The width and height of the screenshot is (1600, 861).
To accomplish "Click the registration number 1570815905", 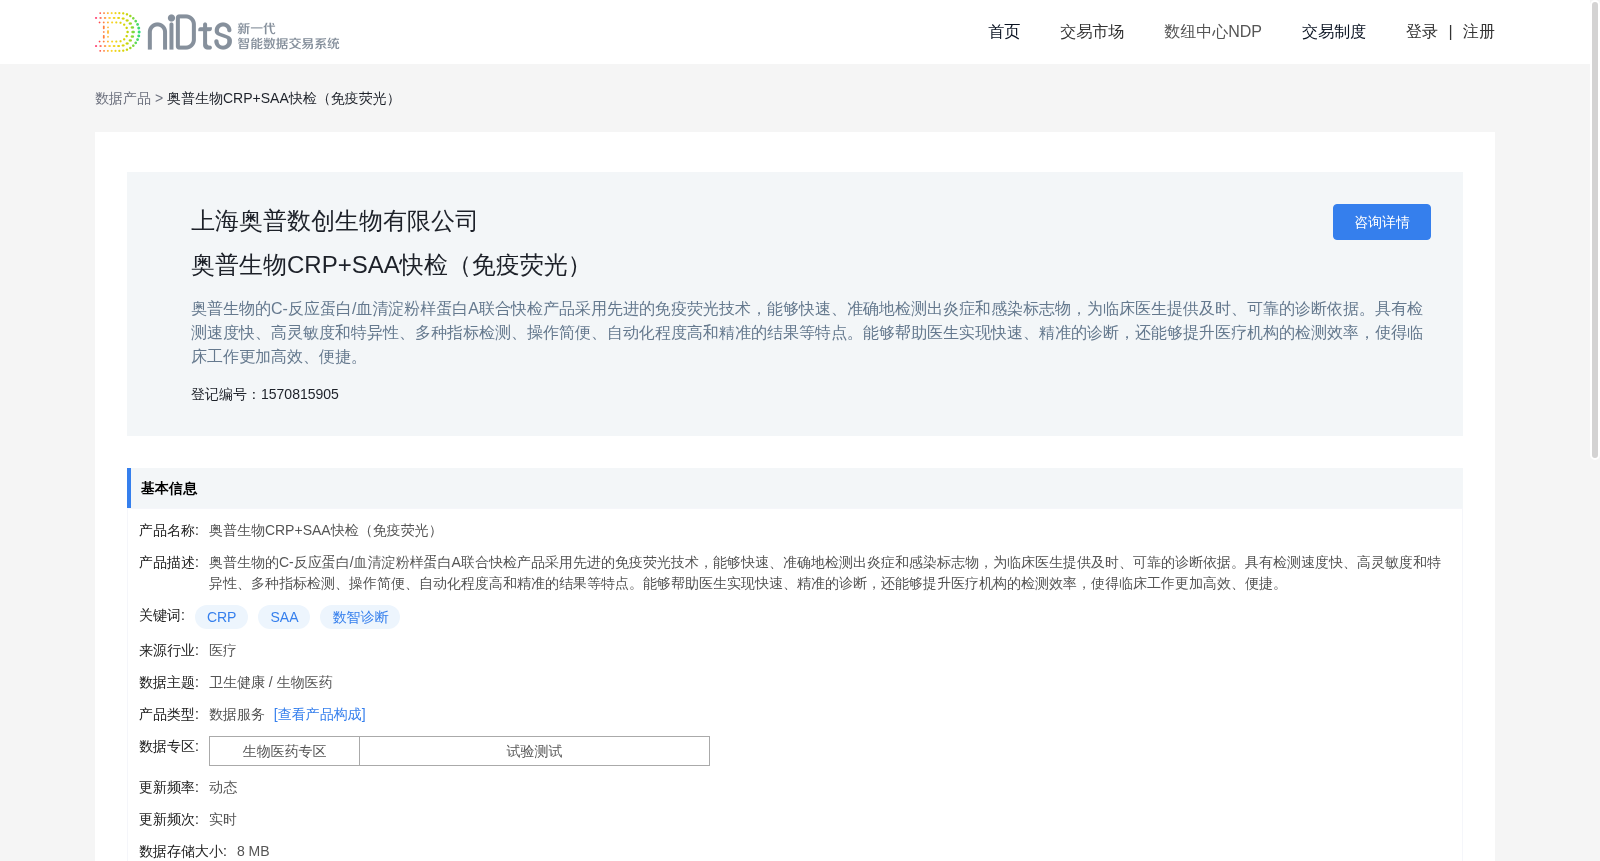I will (300, 394).
